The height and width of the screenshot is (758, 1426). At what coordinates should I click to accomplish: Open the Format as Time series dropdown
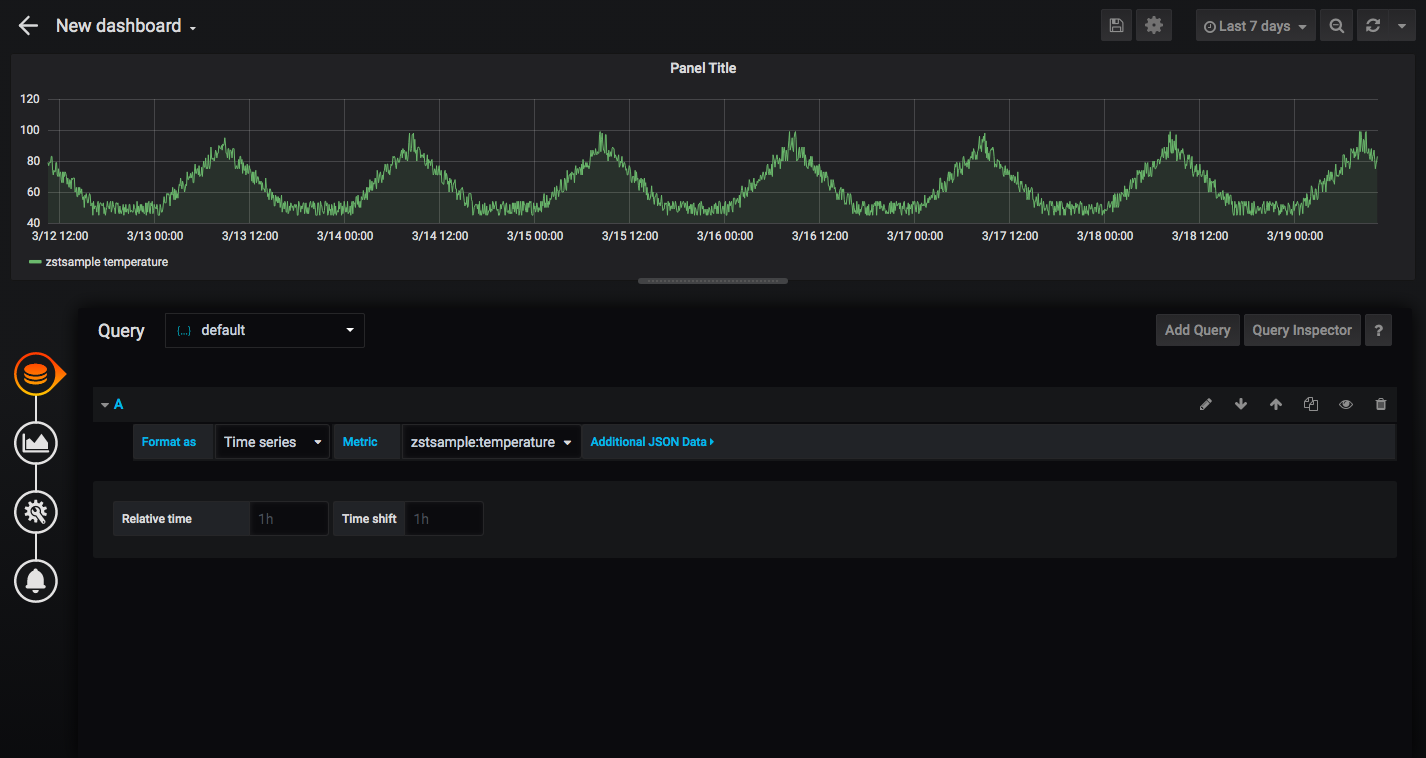(x=271, y=441)
